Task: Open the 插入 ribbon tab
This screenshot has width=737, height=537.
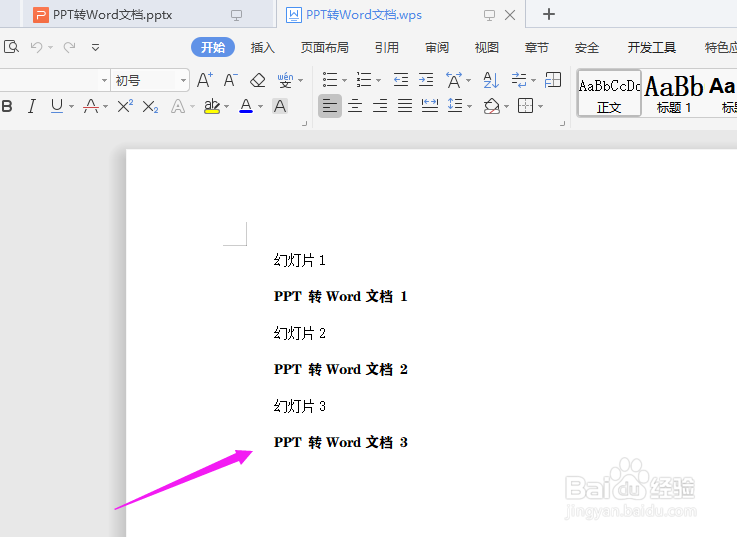Action: tap(263, 47)
